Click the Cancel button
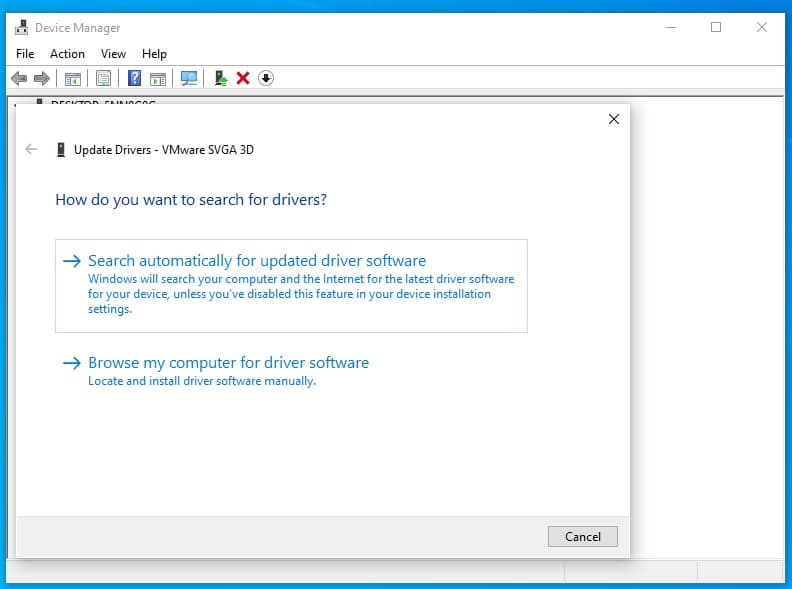Screen dimensions: 792x589 [x=582, y=536]
